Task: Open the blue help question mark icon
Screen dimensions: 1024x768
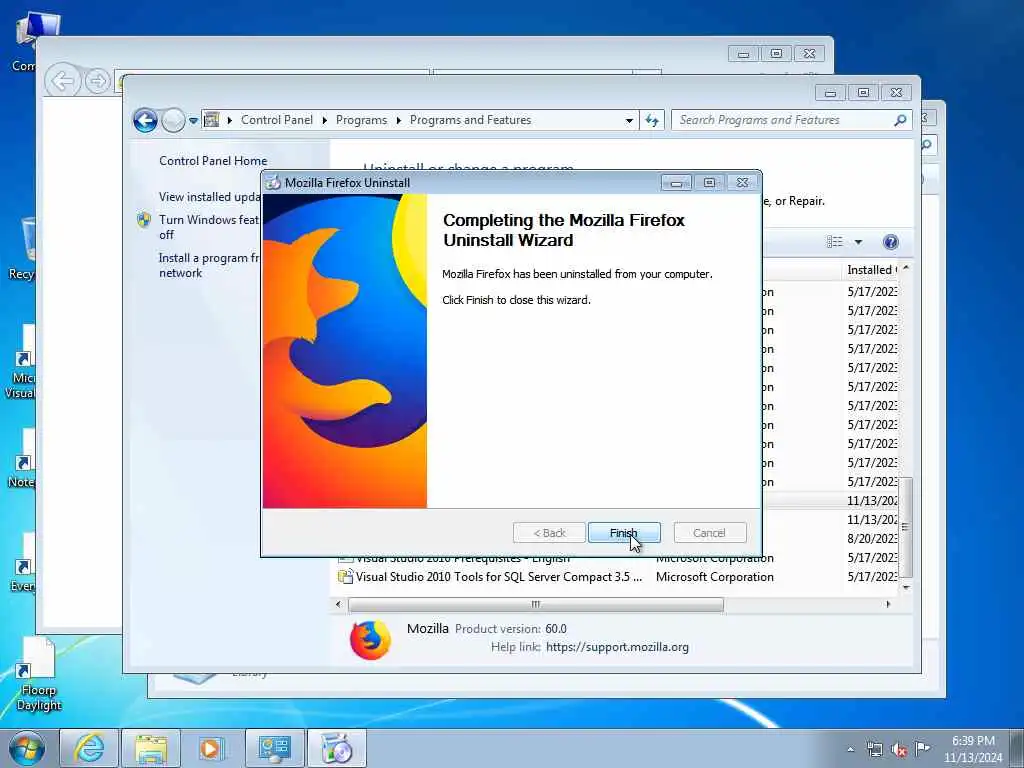Action: click(x=890, y=242)
